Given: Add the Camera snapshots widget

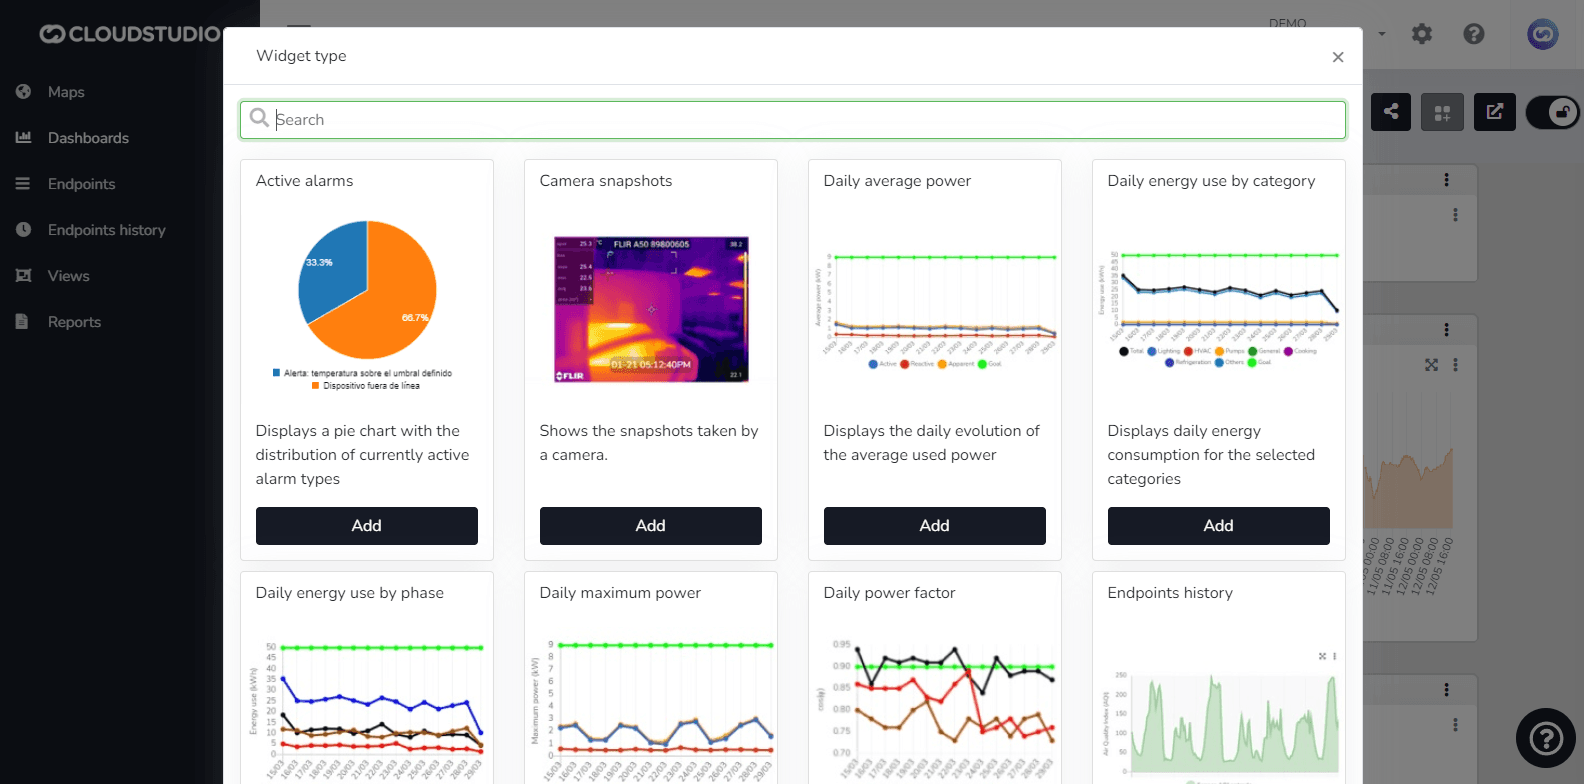Looking at the screenshot, I should (650, 526).
